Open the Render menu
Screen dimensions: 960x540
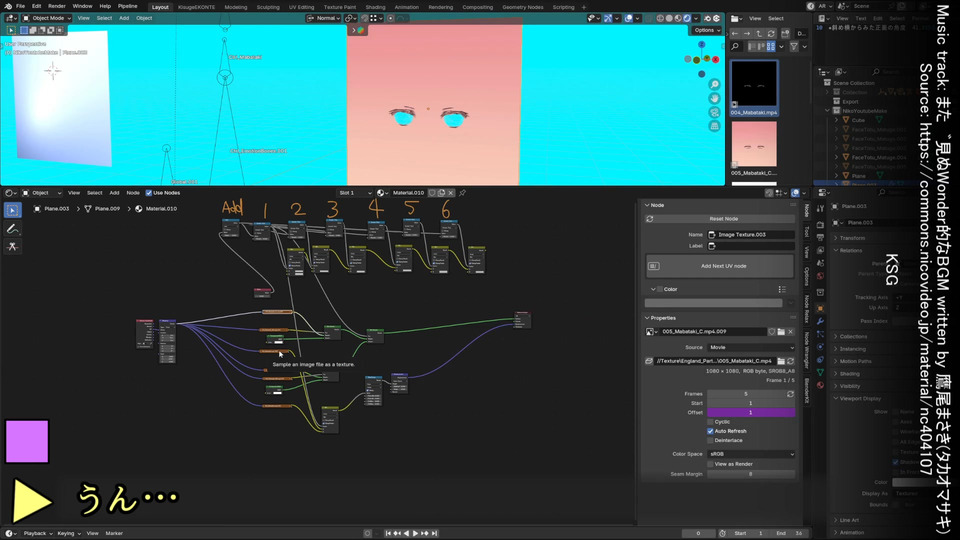tap(56, 6)
